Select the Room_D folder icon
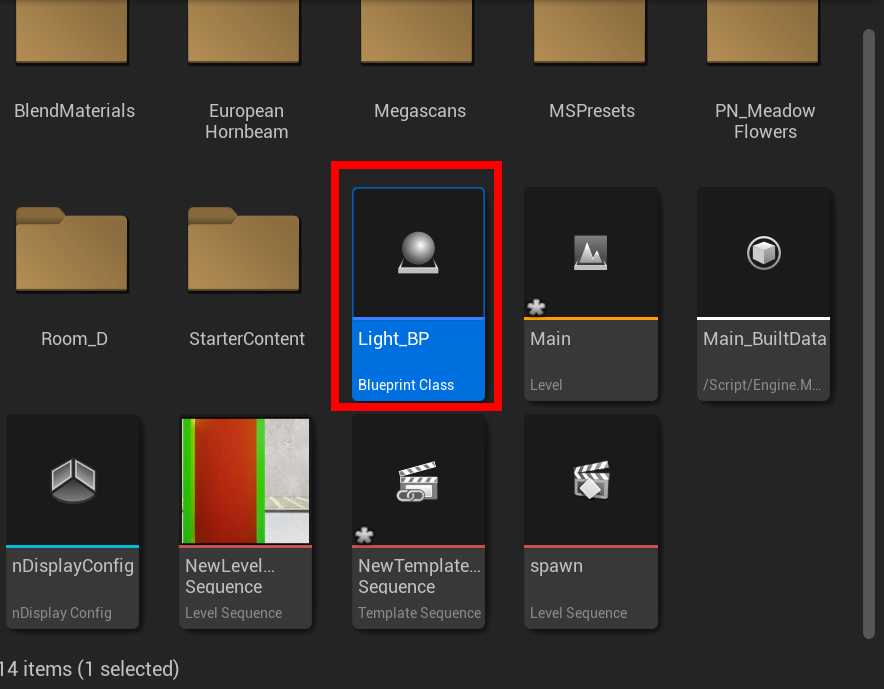 click(72, 249)
